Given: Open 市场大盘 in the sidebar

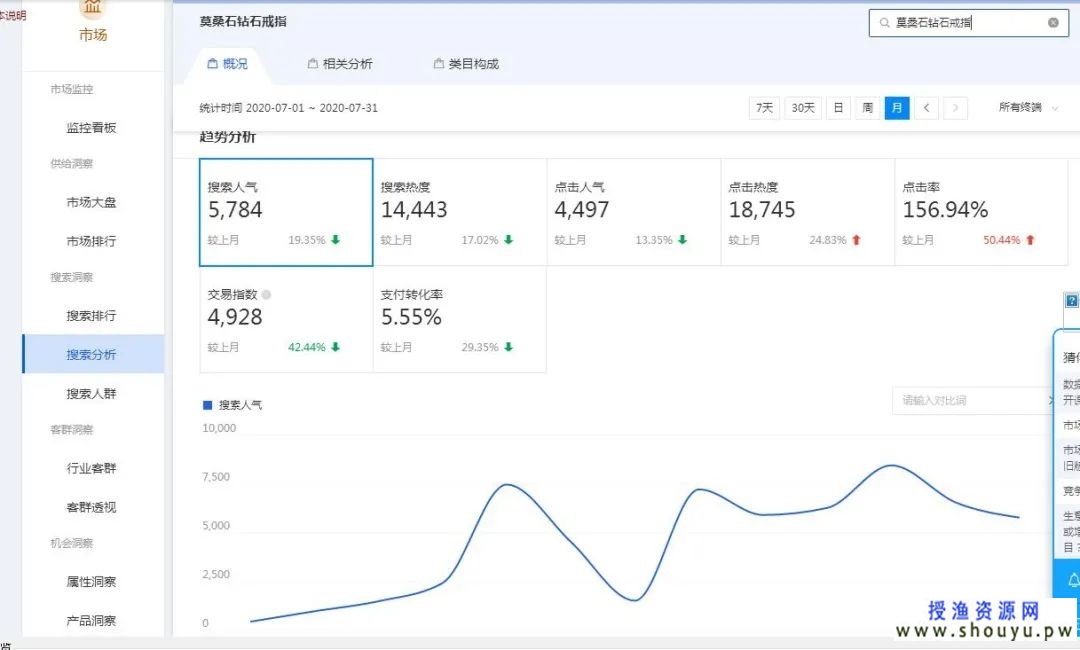Looking at the screenshot, I should click(x=91, y=202).
